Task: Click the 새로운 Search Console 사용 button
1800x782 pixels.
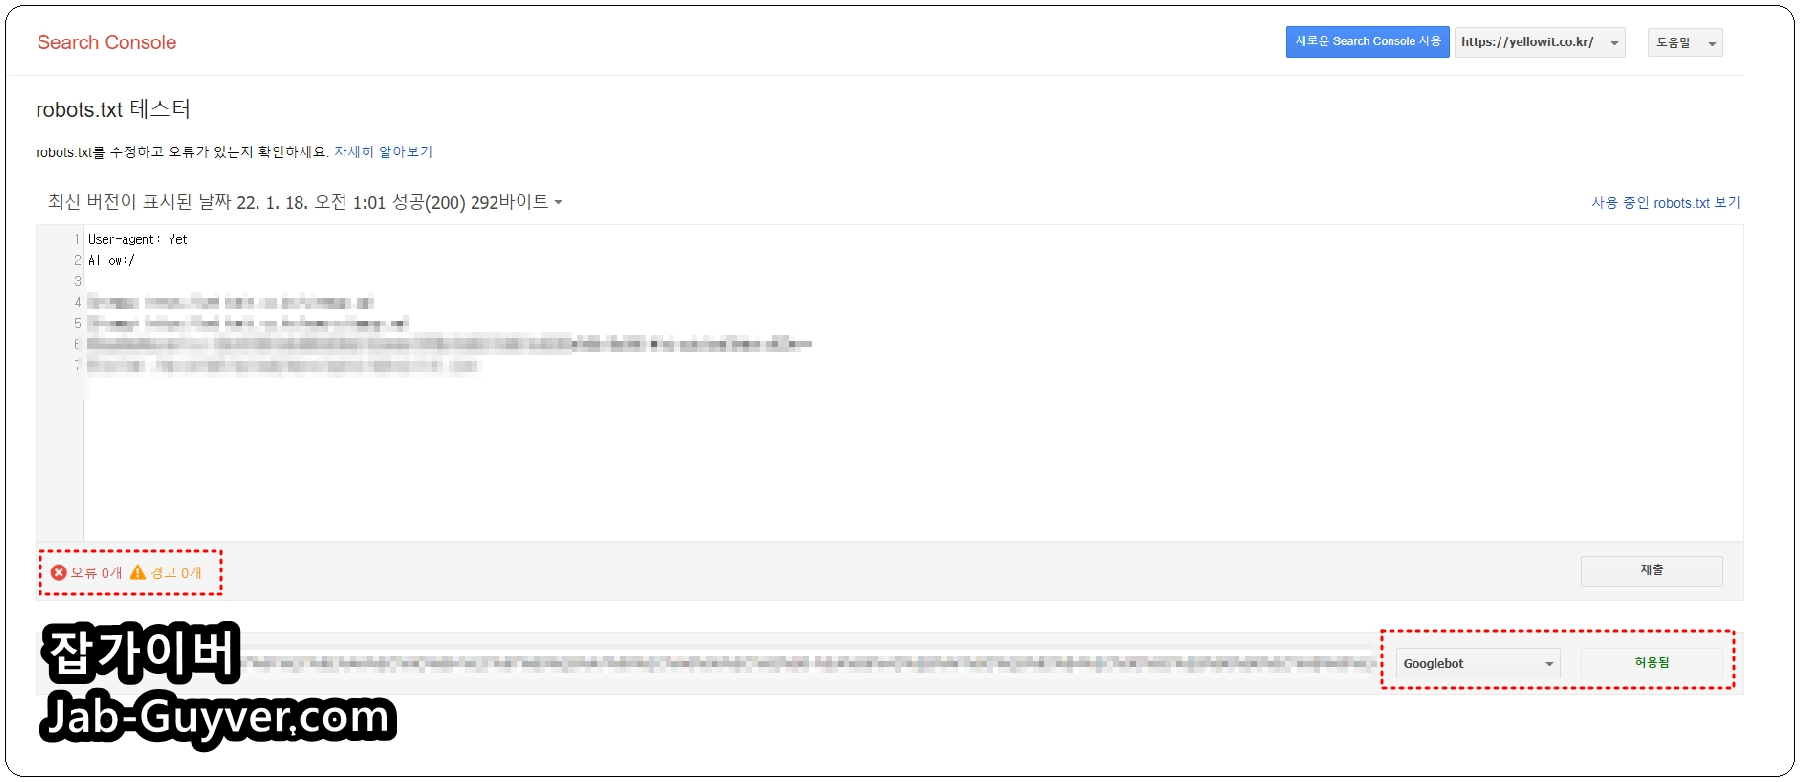Action: (x=1367, y=42)
